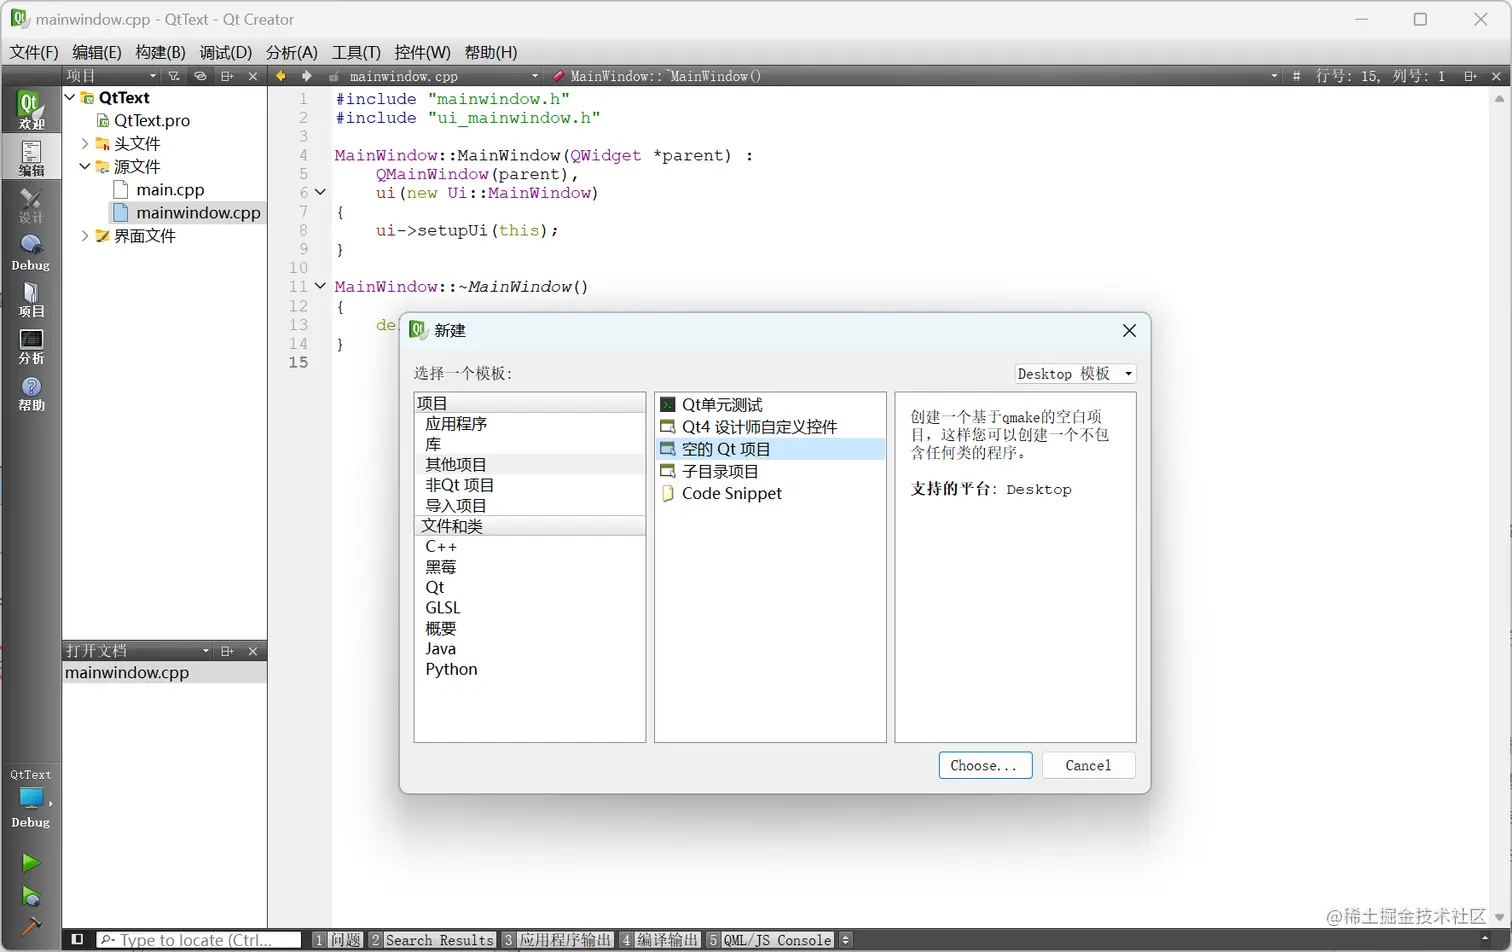Click the Choose... button
1512x952 pixels.
[985, 765]
